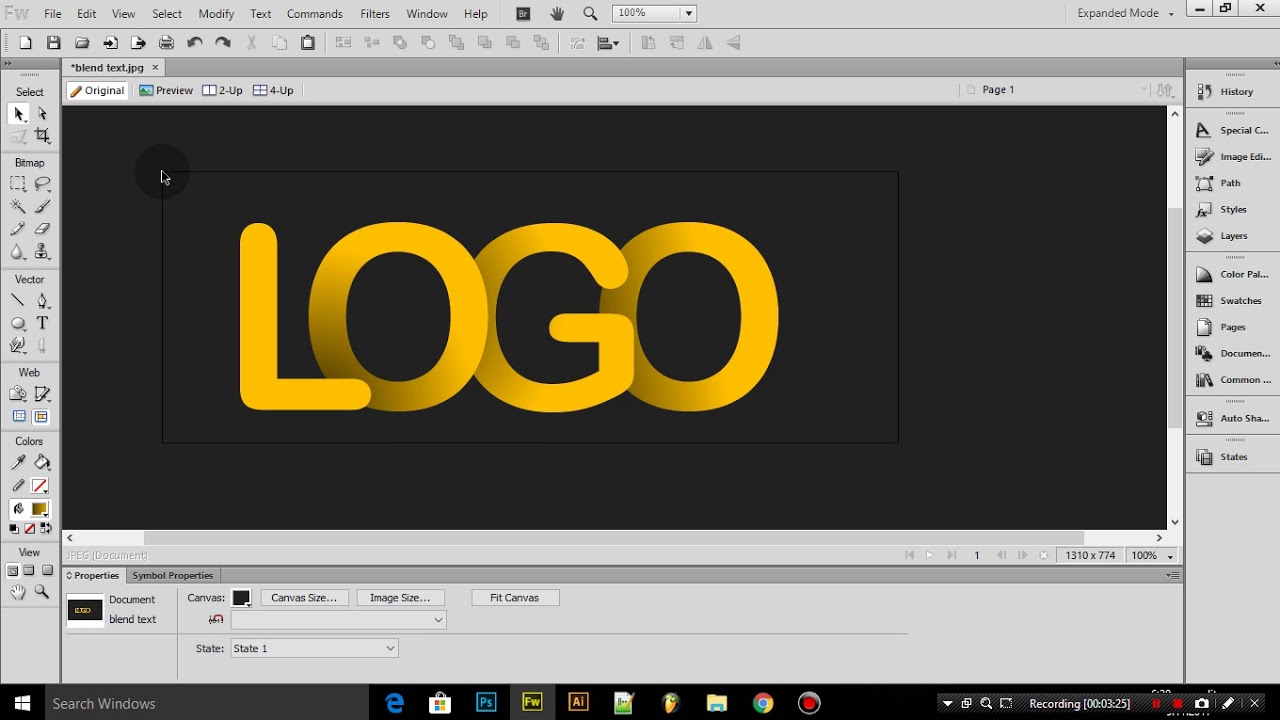Click the Save icon in toolbar
The width and height of the screenshot is (1280, 720).
54,43
